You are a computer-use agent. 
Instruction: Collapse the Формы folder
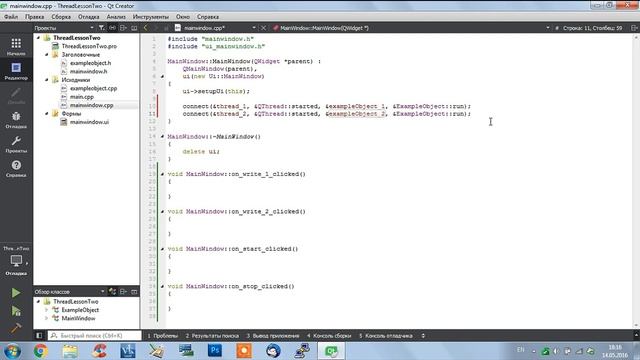47,113
